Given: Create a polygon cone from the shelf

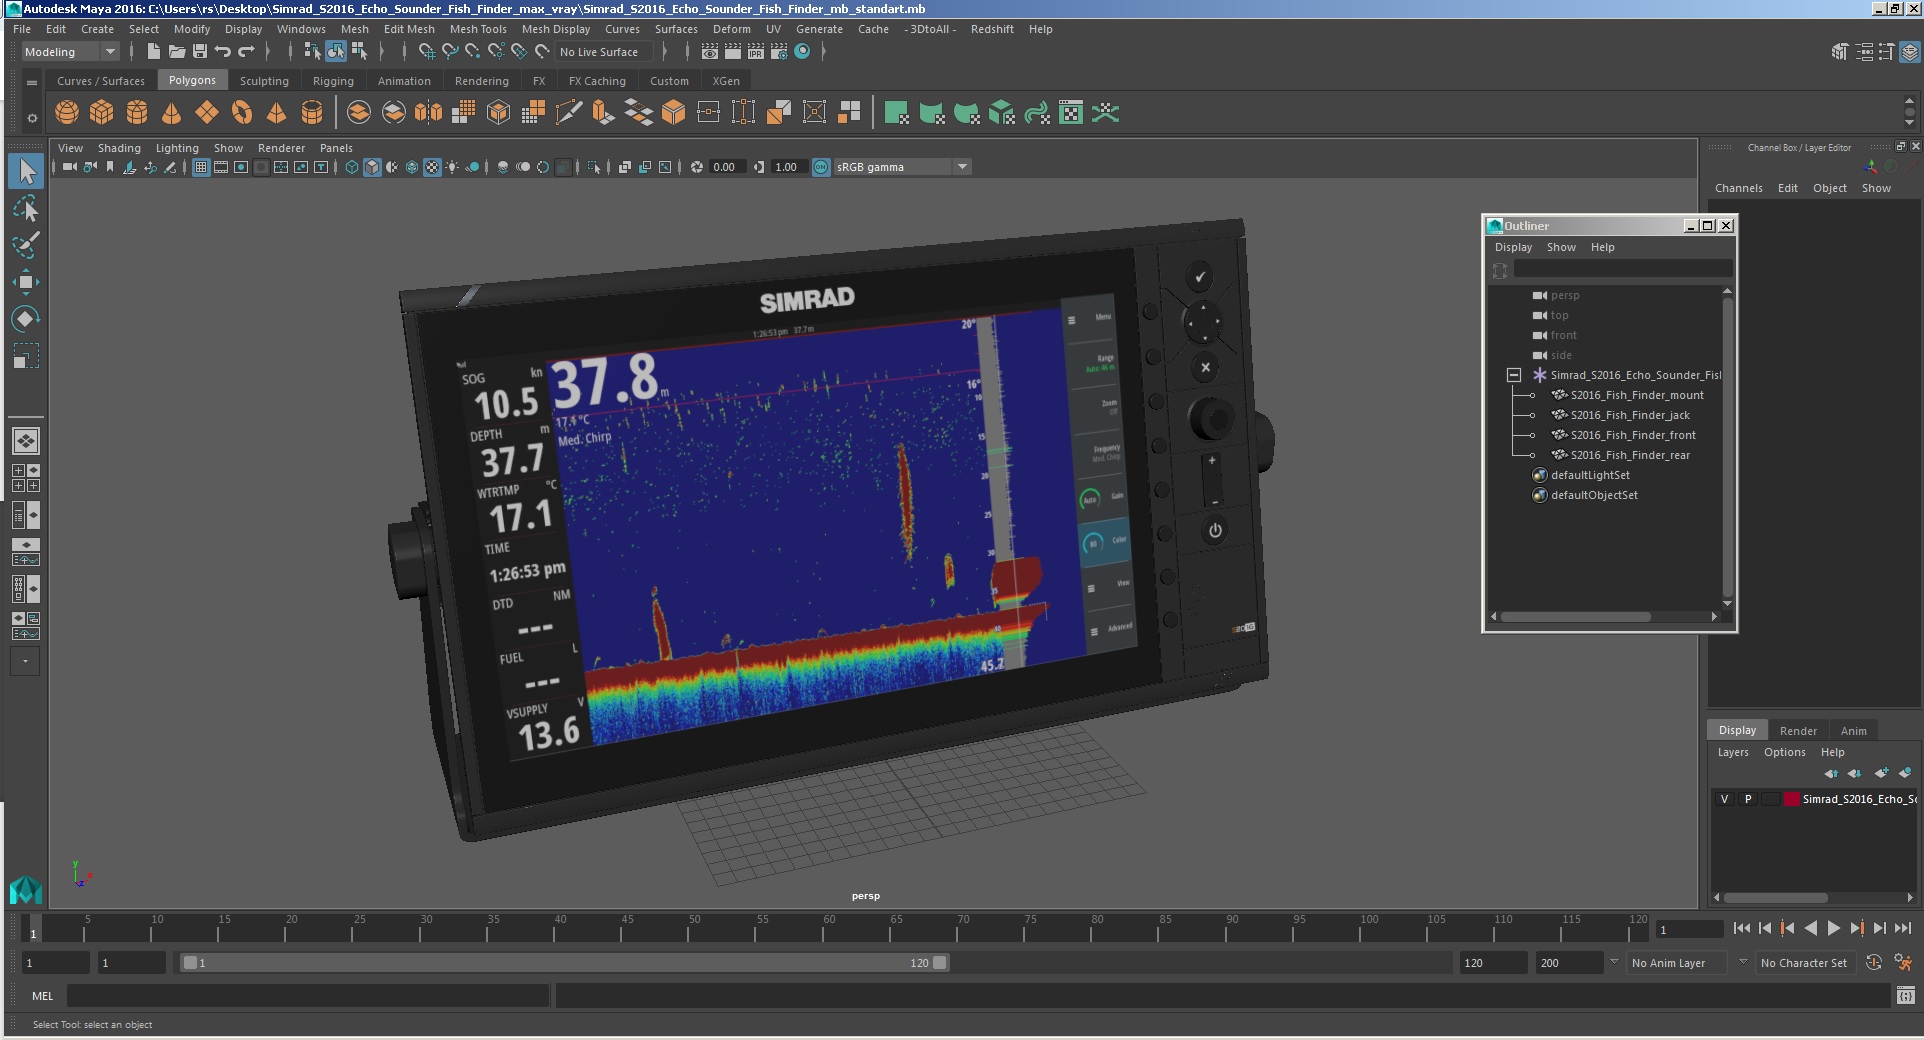Looking at the screenshot, I should click(x=172, y=113).
